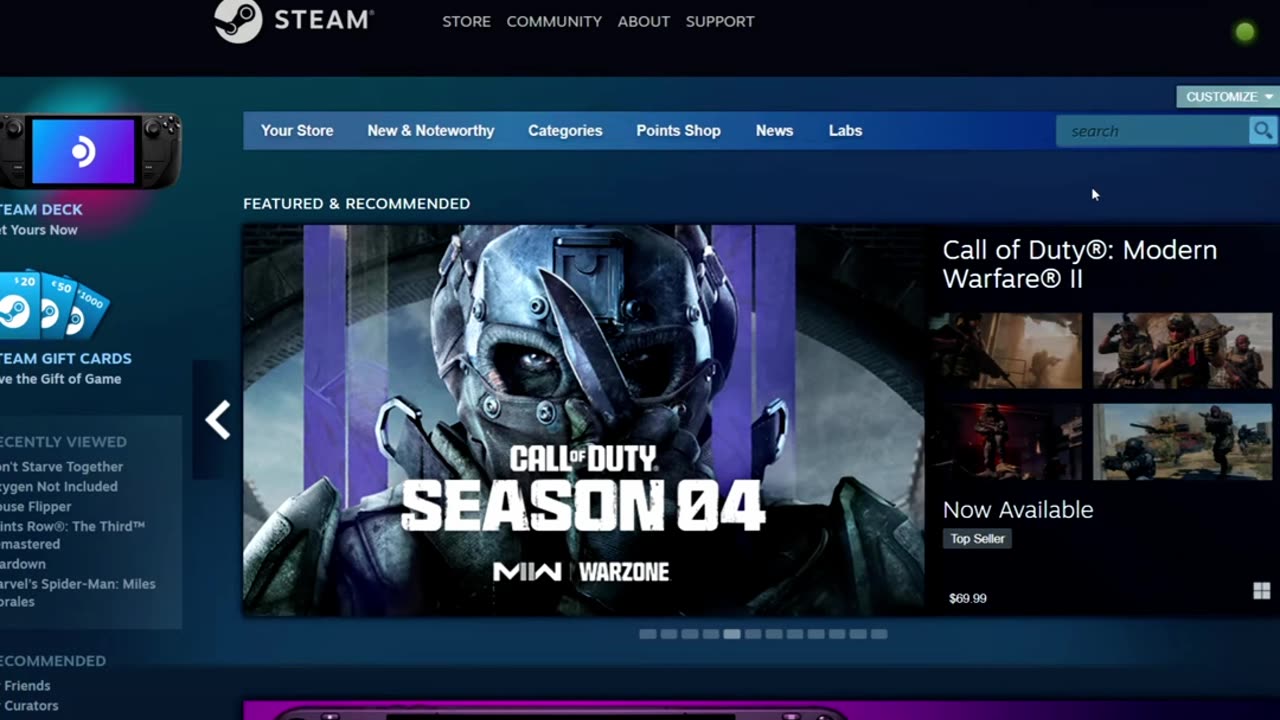Open Marvel's Spider-Man: Miles Morales link
The width and height of the screenshot is (1280, 720).
tap(77, 593)
